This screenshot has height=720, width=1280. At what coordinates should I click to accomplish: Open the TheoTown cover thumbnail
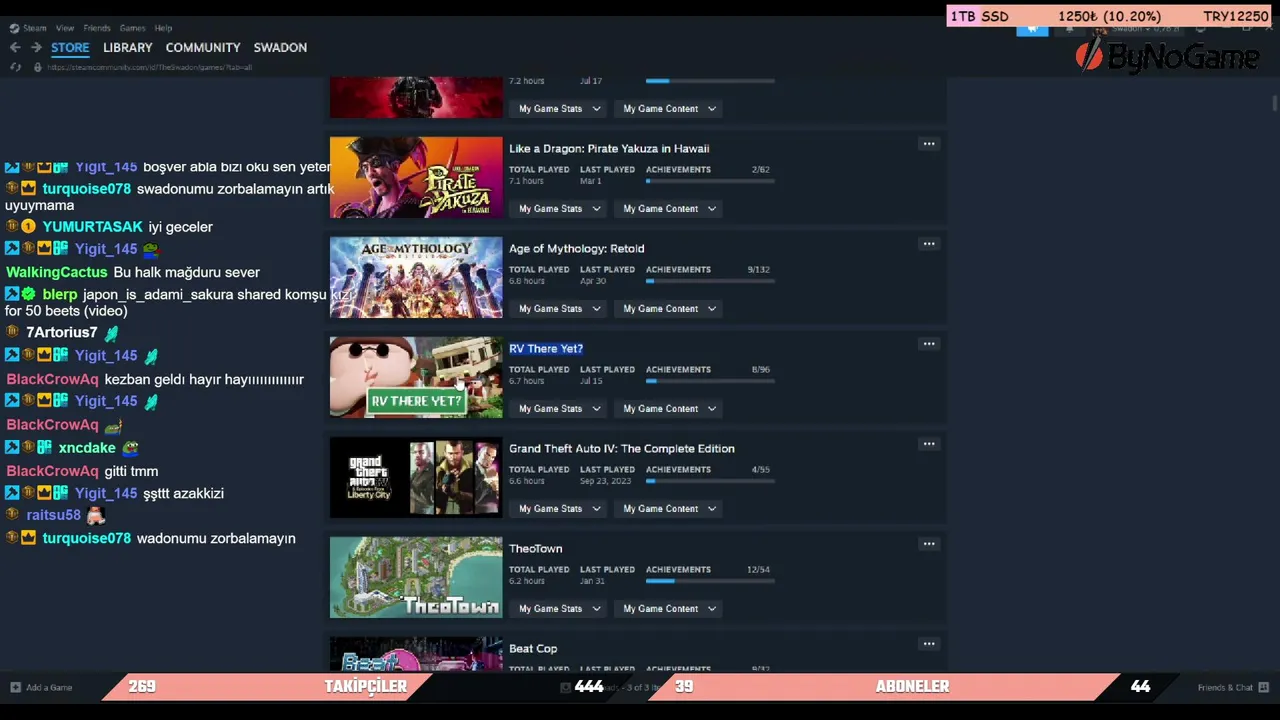(x=416, y=577)
